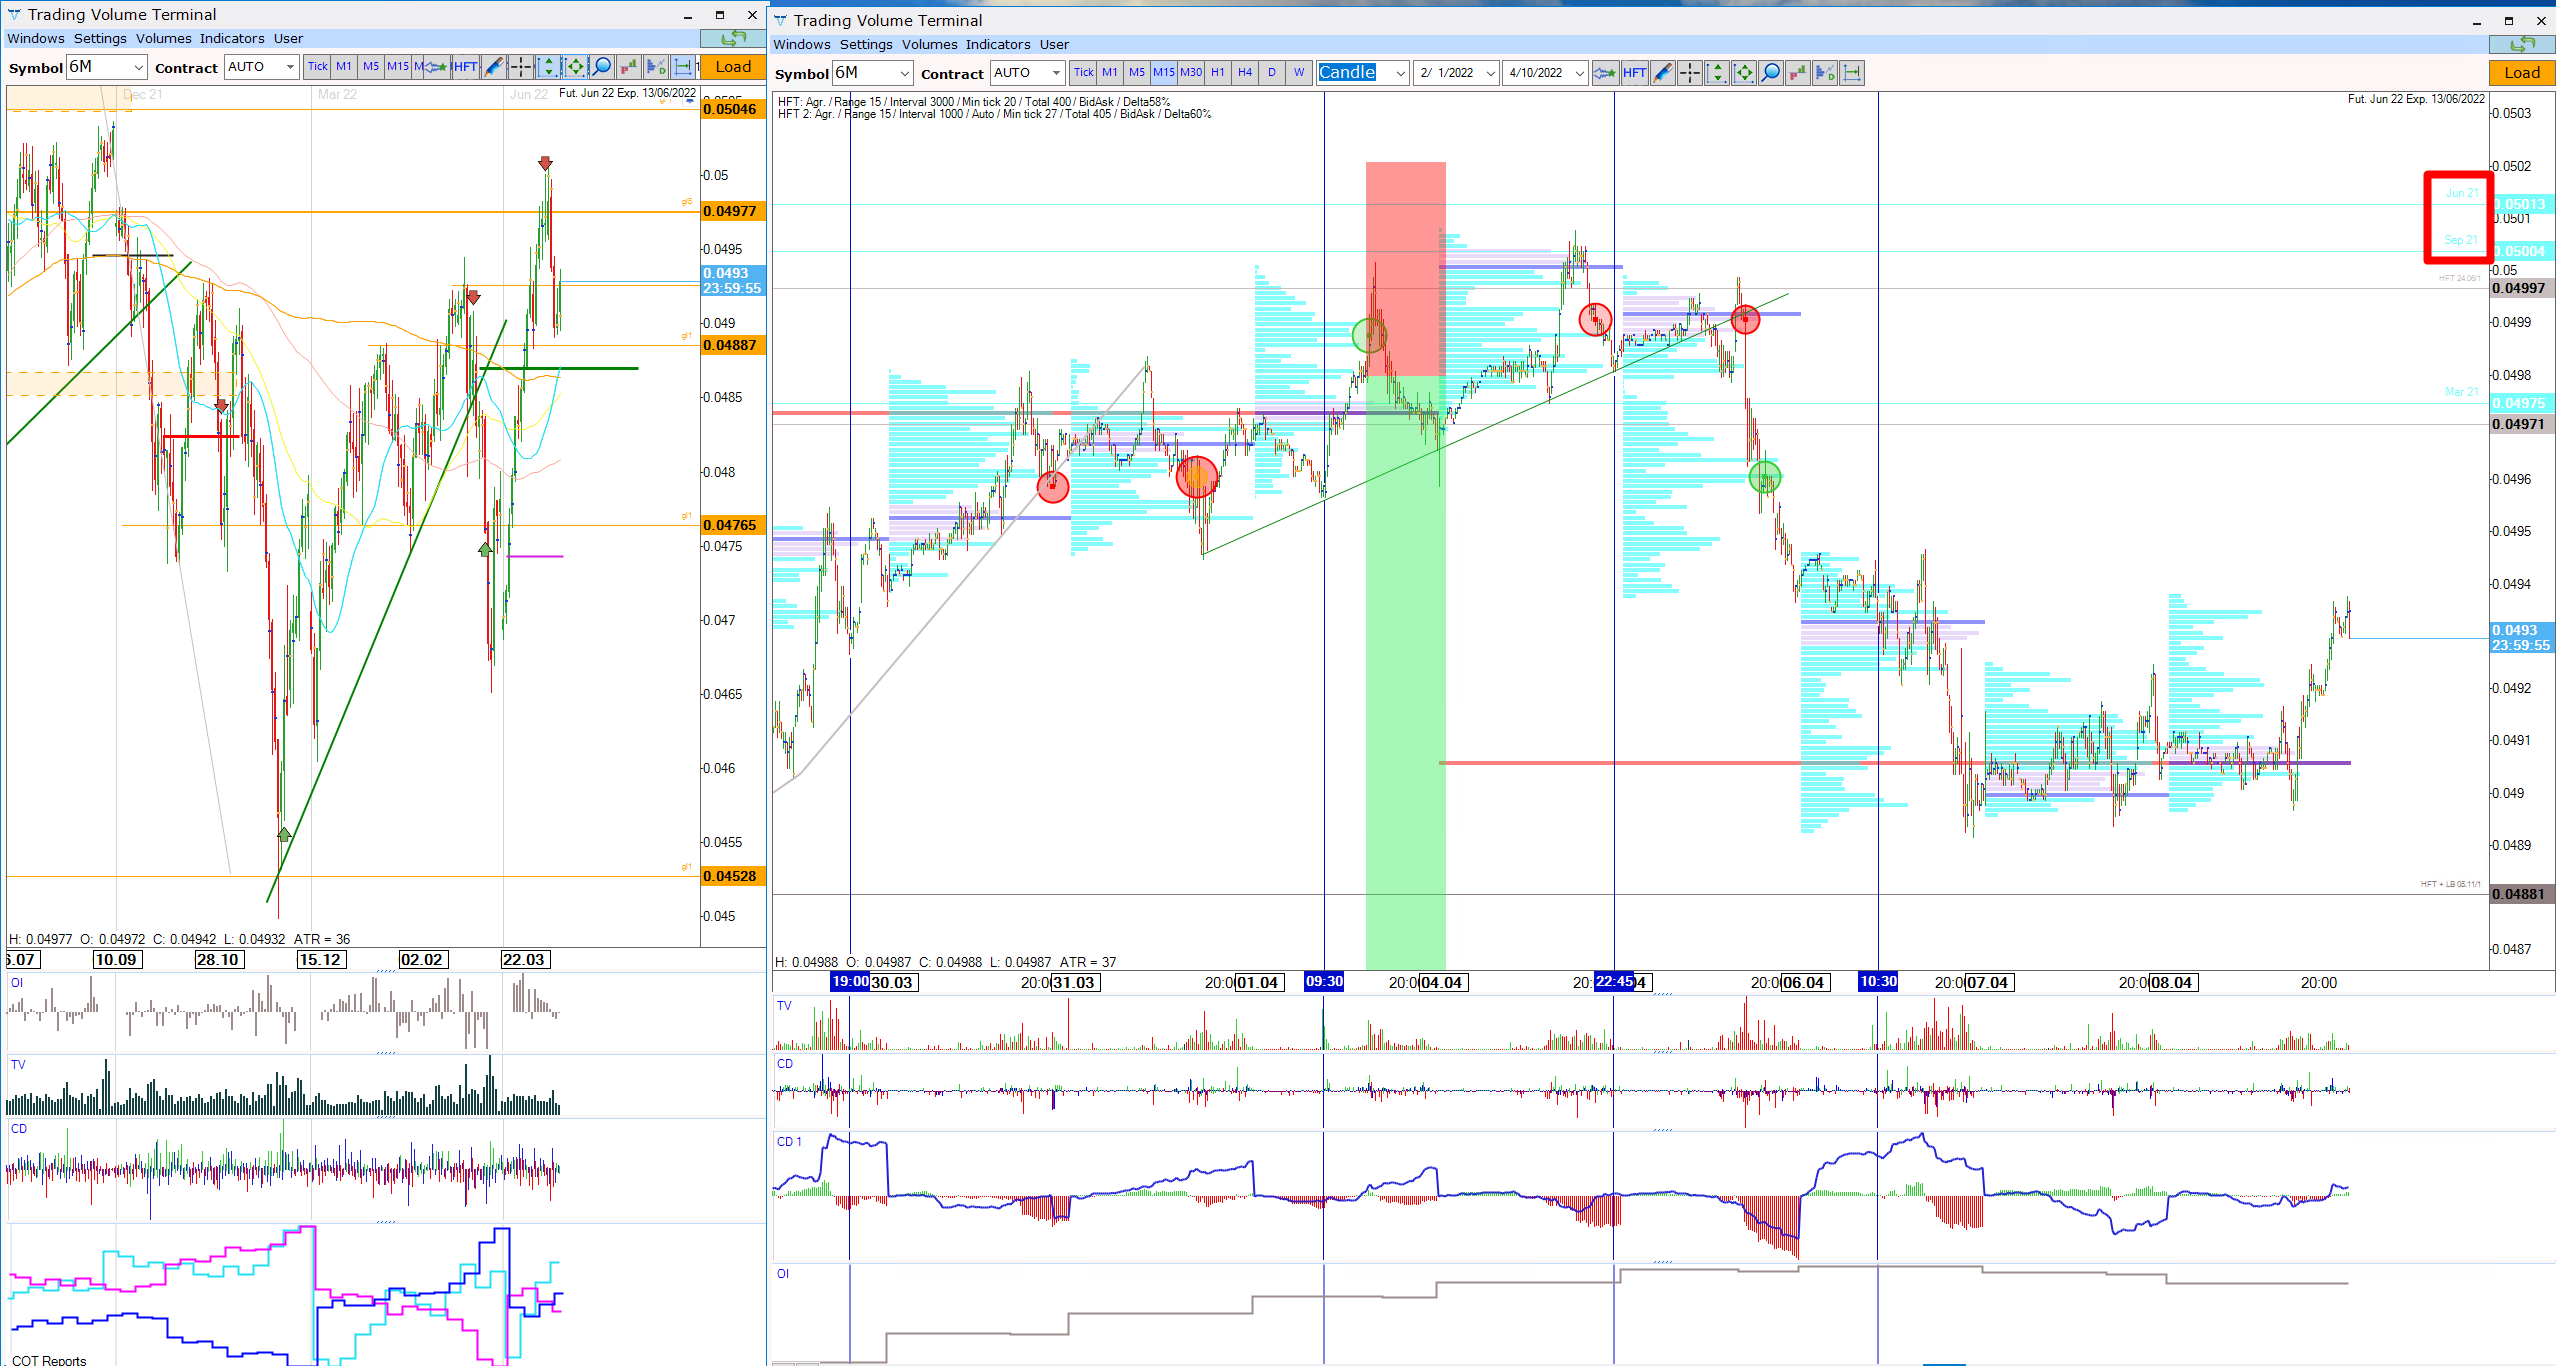This screenshot has width=2556, height=1366.
Task: Switch right chart to W weekly timeframe
Action: (1299, 73)
